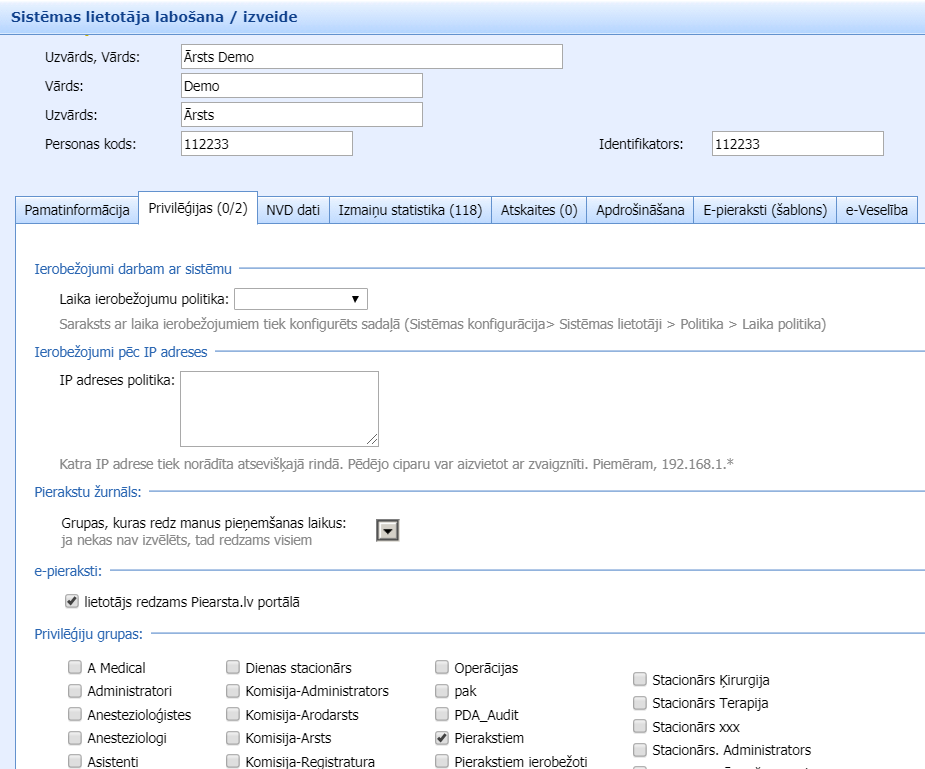Uncheck the Pierakstiem privilege group
This screenshot has width=925, height=769.
[x=442, y=738]
